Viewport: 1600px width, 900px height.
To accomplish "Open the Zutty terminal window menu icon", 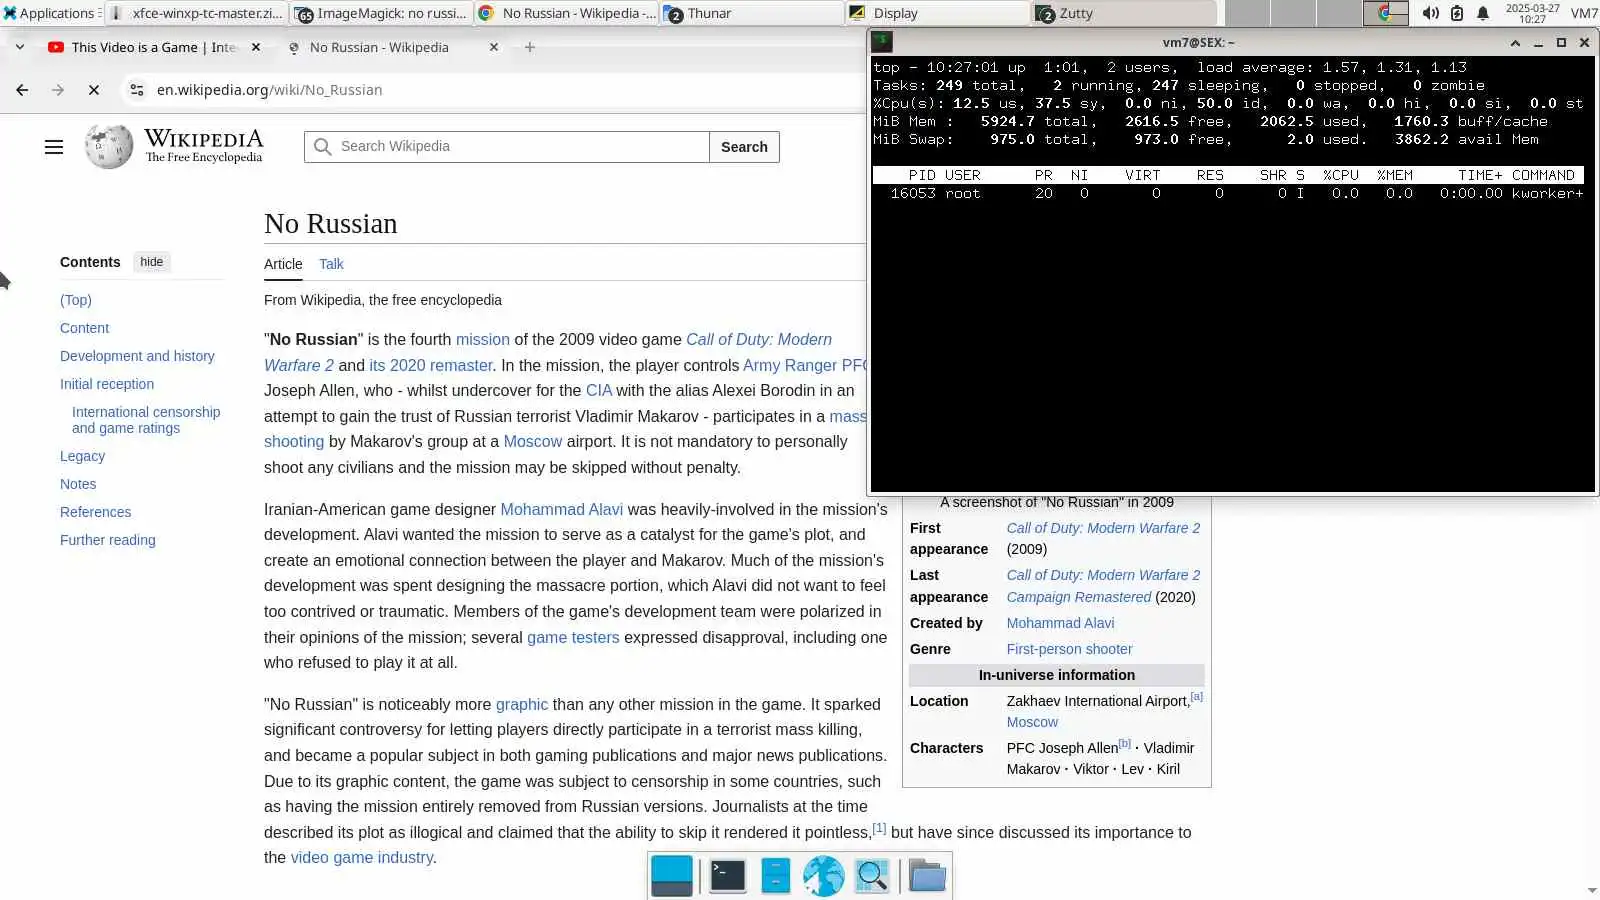I will click(881, 42).
